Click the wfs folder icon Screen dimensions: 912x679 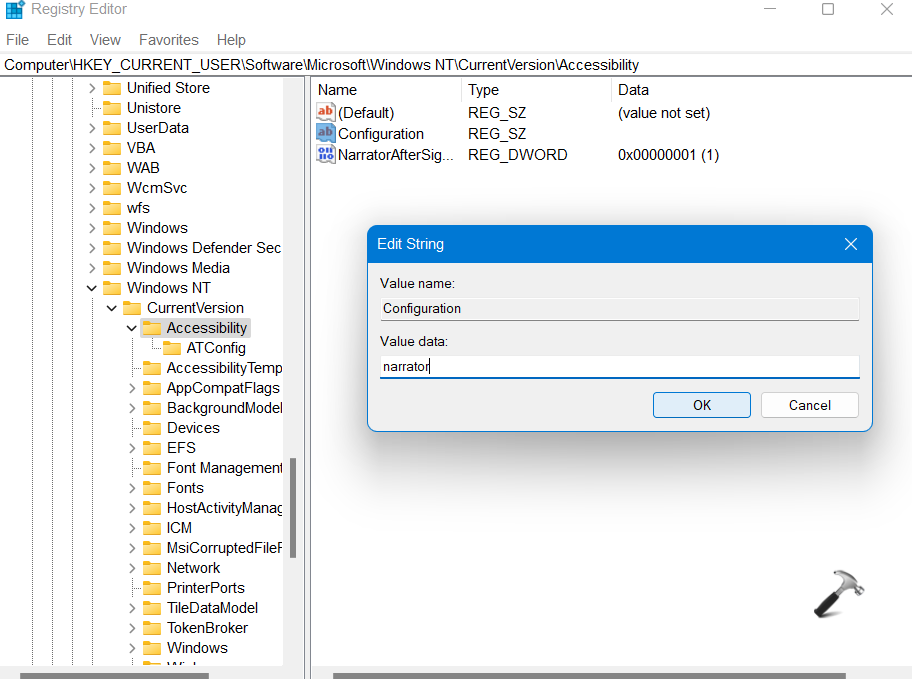pos(112,208)
